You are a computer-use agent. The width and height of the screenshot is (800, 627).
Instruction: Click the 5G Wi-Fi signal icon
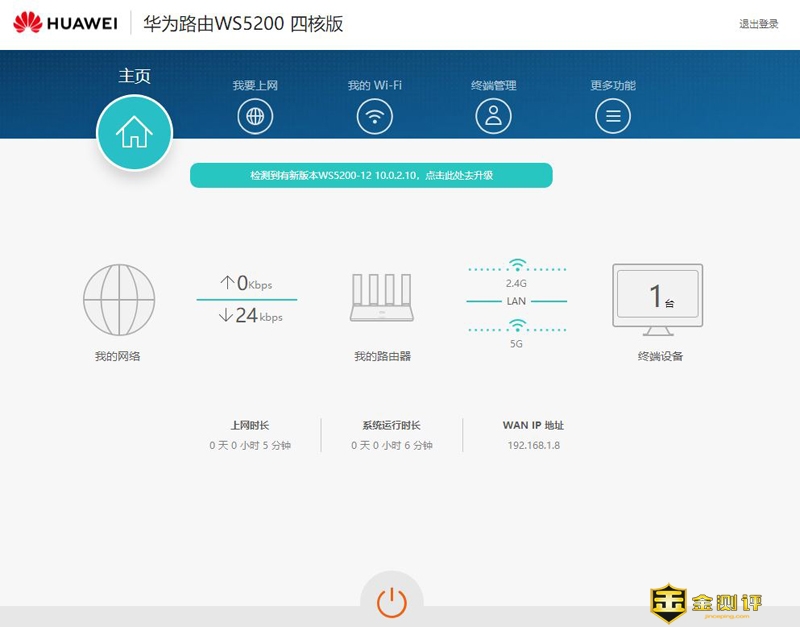[x=516, y=325]
